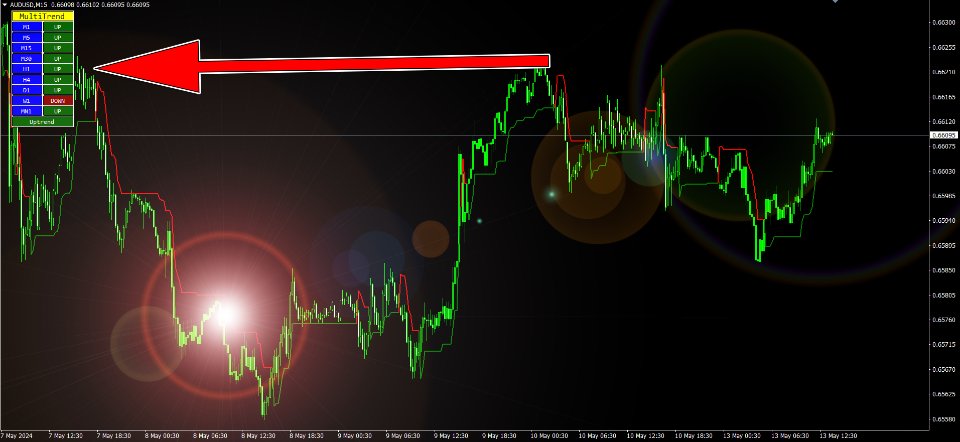This screenshot has width=960, height=442.
Task: Click the yellow MultiTrend panel header
Action: pos(43,16)
